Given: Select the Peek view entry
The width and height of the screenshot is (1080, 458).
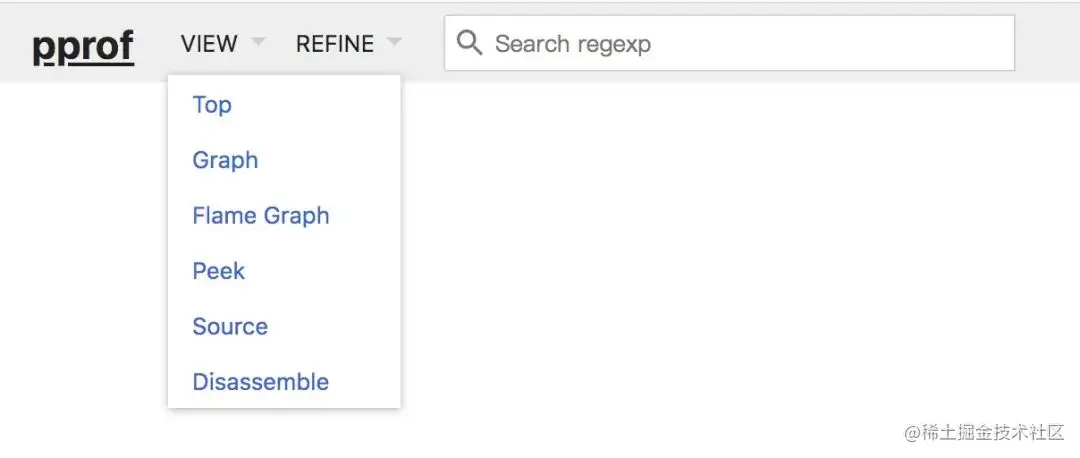Looking at the screenshot, I should pos(218,271).
